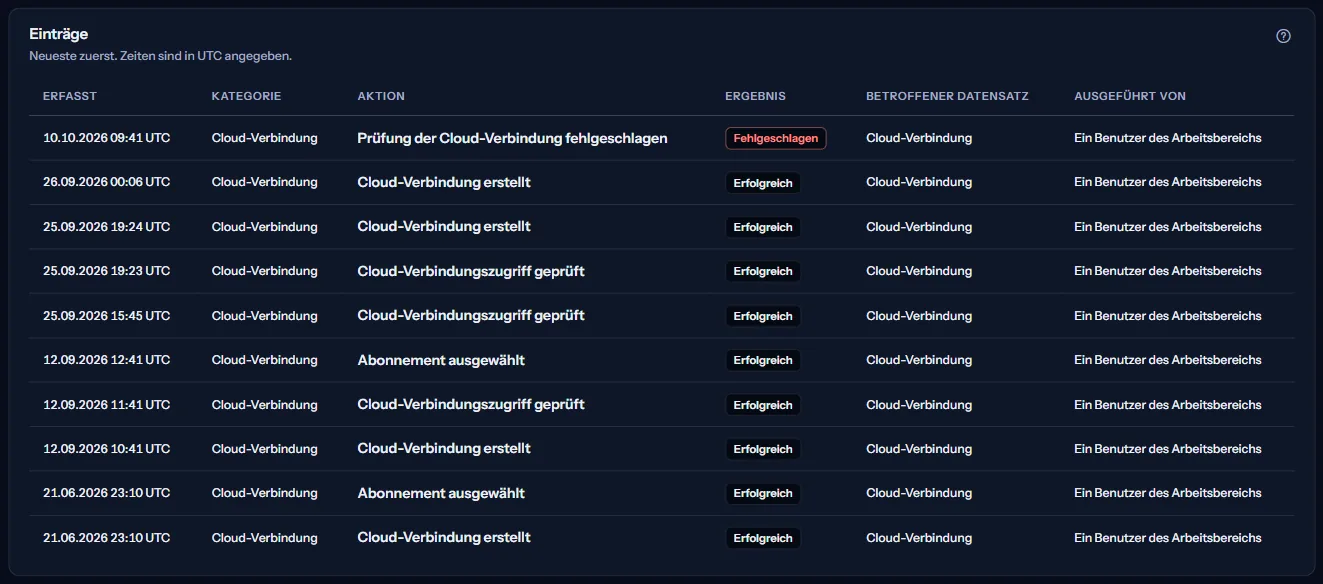This screenshot has height=584, width=1323.
Task: Select timestamp 25.09.2026 19:24 UTC
Action: coord(106,227)
